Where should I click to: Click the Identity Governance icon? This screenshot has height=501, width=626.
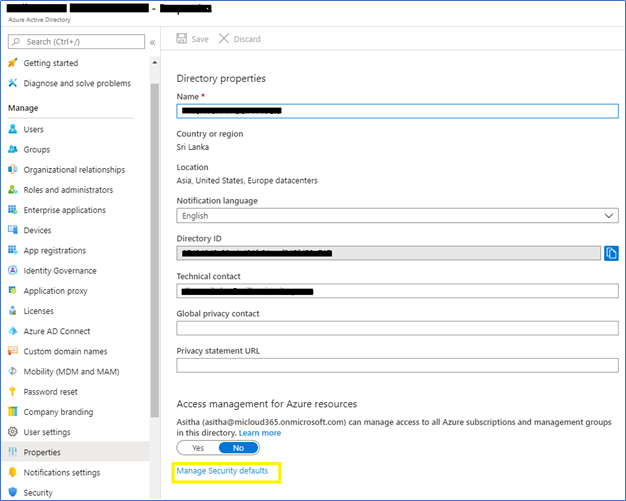click(13, 270)
